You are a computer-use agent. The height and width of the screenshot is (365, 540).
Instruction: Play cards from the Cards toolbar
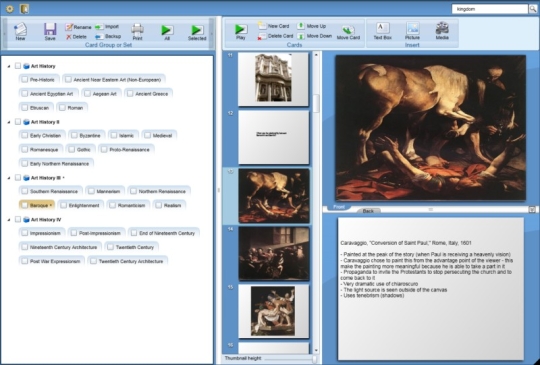[x=241, y=31]
